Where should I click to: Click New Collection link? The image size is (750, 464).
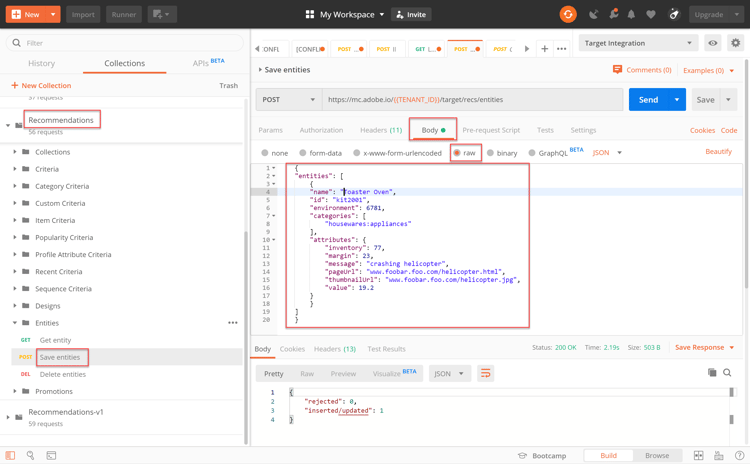click(x=41, y=85)
